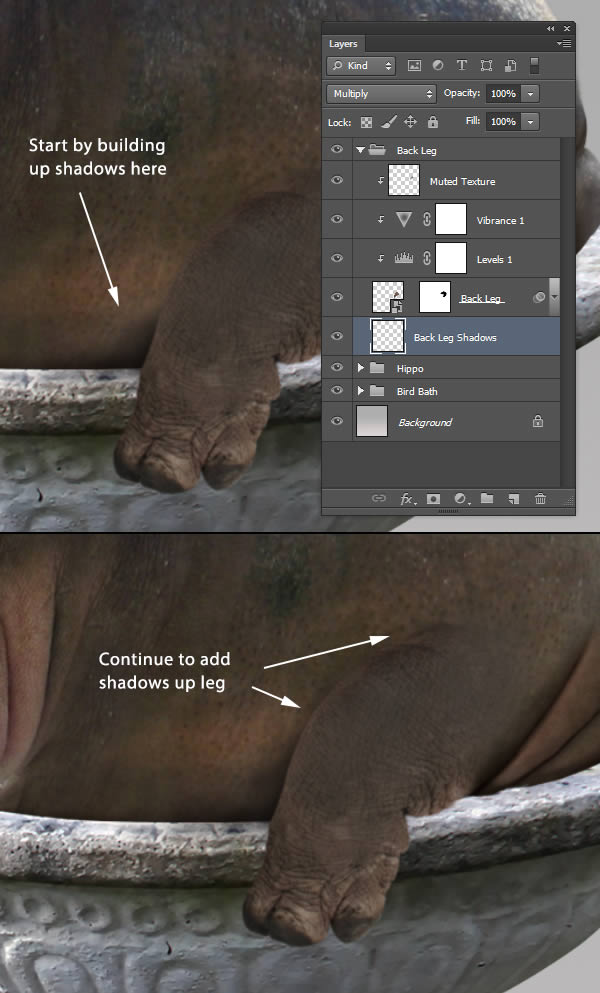Hide the Back Leg smart object layer
This screenshot has width=600, height=993.
(337, 297)
